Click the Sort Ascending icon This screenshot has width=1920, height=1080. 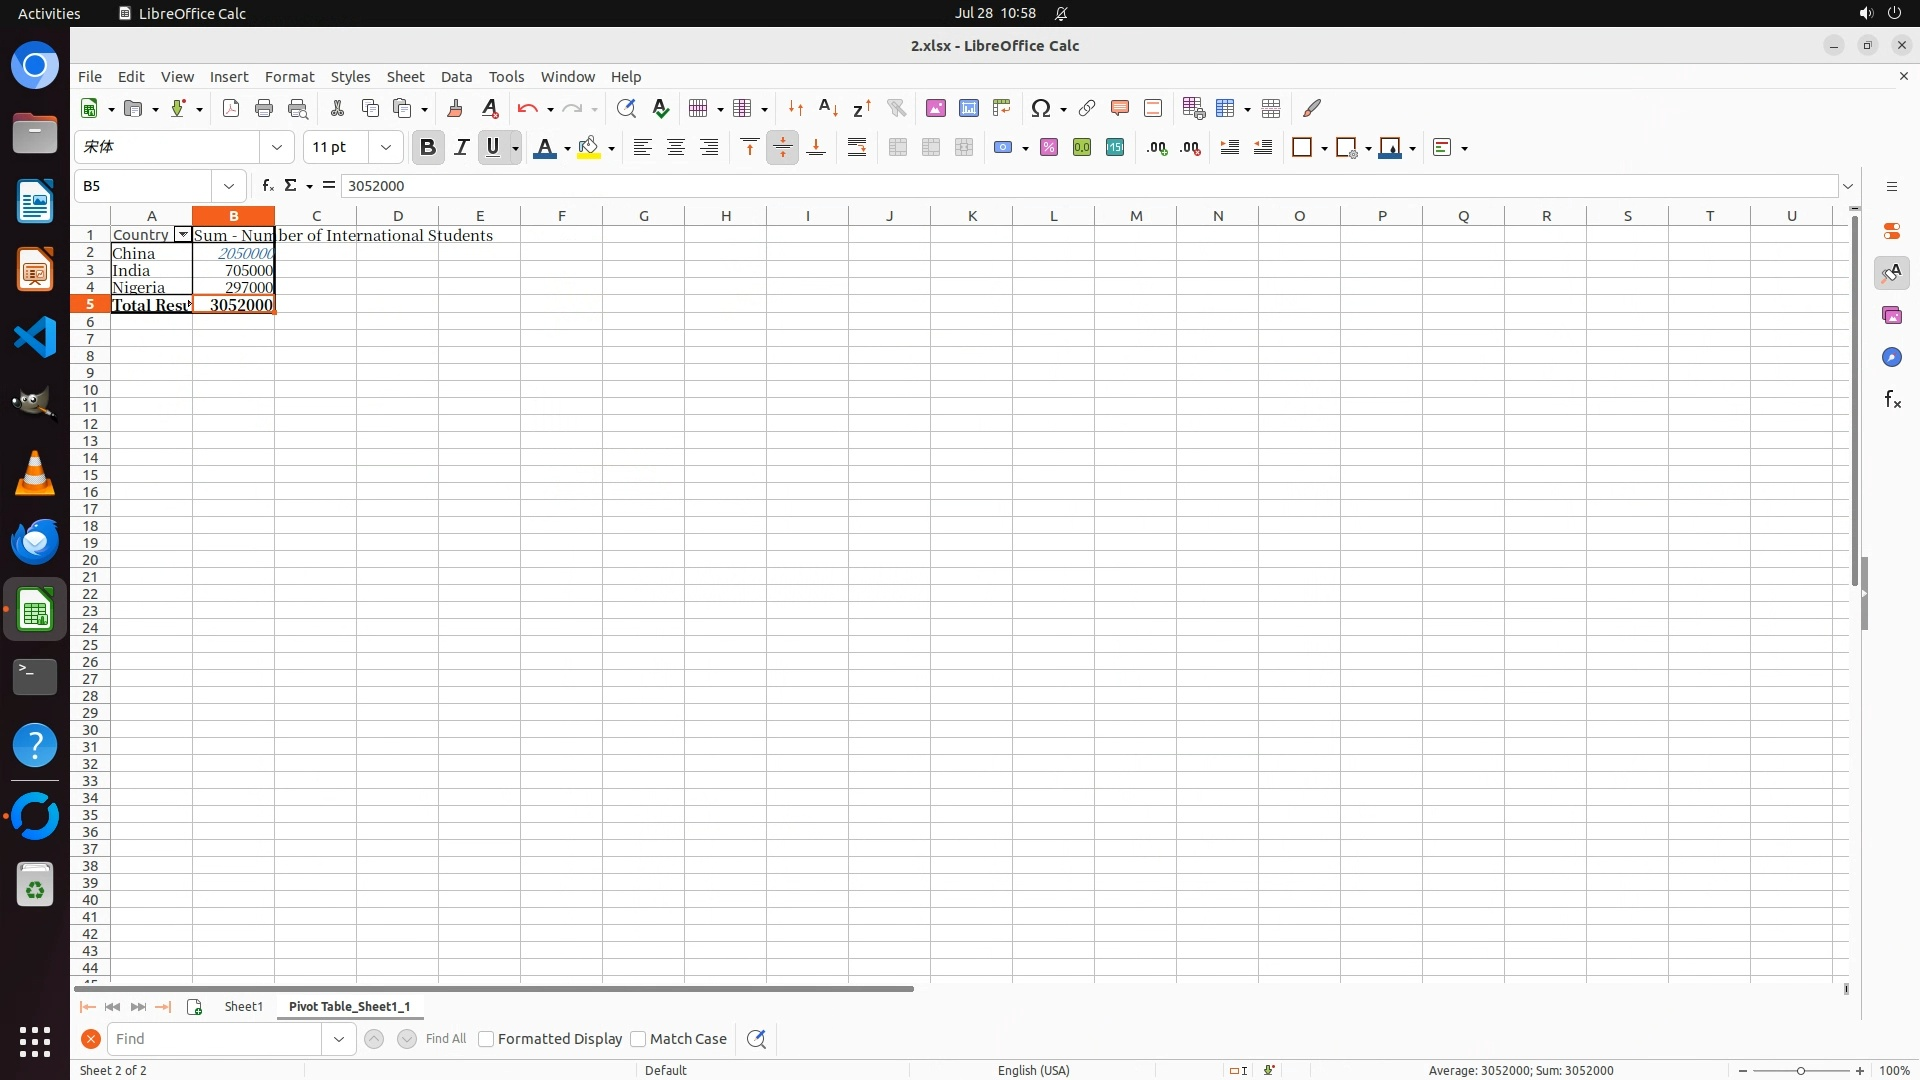click(828, 108)
